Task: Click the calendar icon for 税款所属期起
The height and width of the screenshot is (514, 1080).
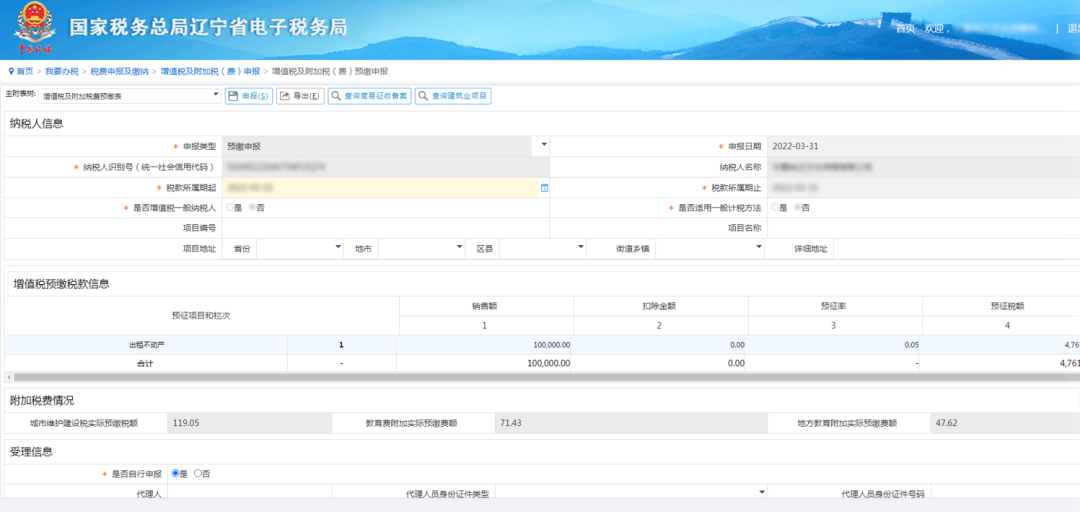Action: [x=544, y=188]
